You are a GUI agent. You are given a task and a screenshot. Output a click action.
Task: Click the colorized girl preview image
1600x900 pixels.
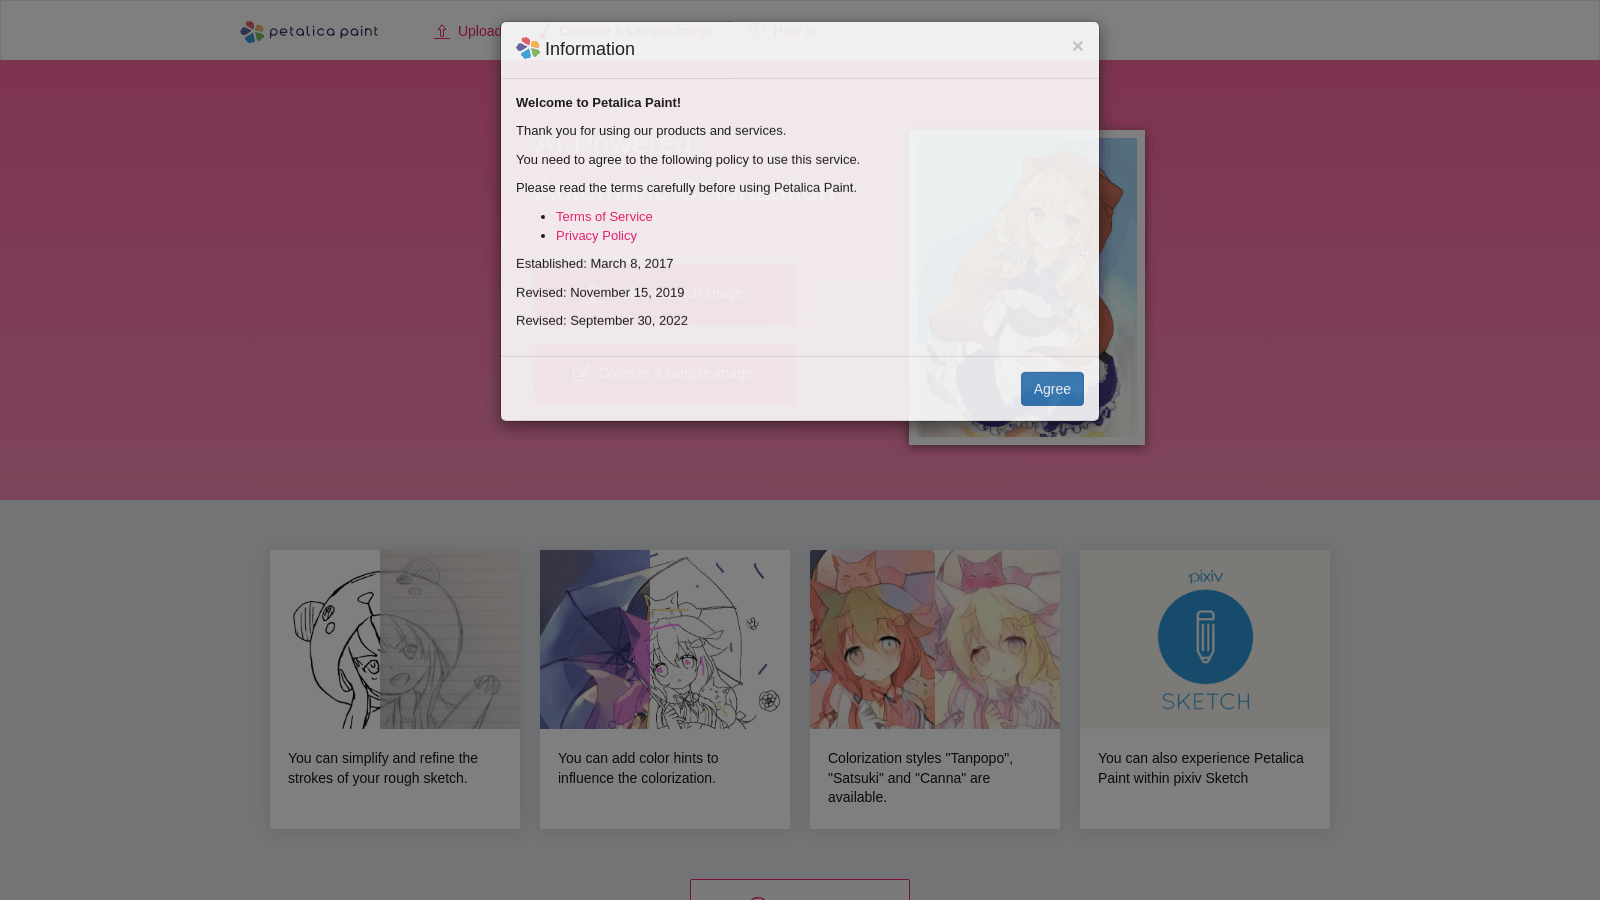tap(1027, 287)
